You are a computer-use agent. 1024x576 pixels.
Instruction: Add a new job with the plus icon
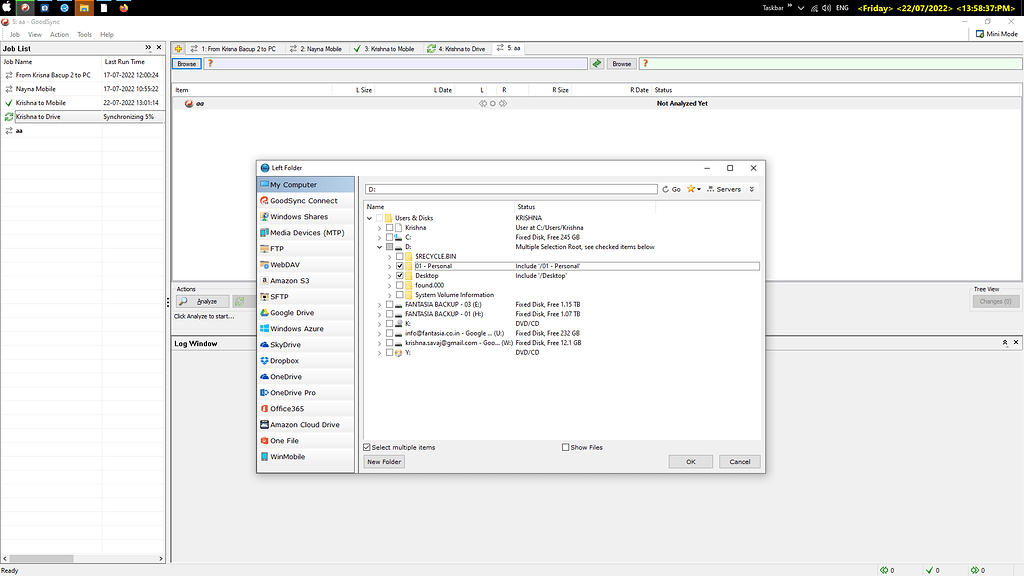(x=178, y=47)
